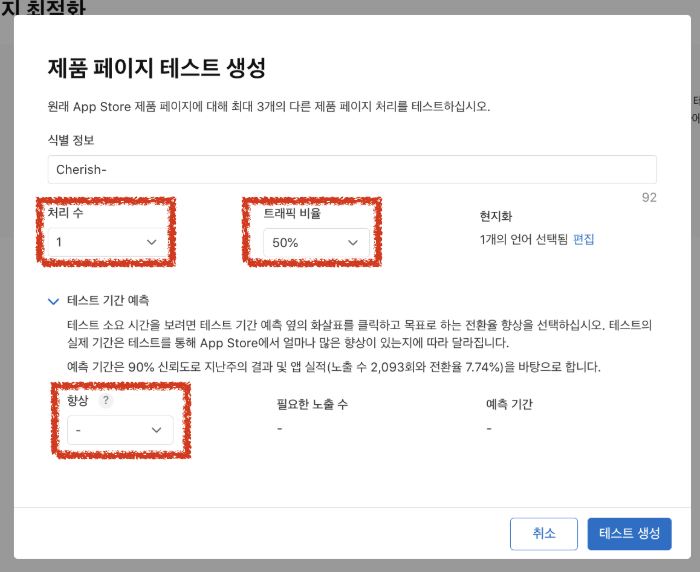Click the 제품 페이지 테스트 생성 title
This screenshot has width=700, height=572.
click(x=157, y=68)
